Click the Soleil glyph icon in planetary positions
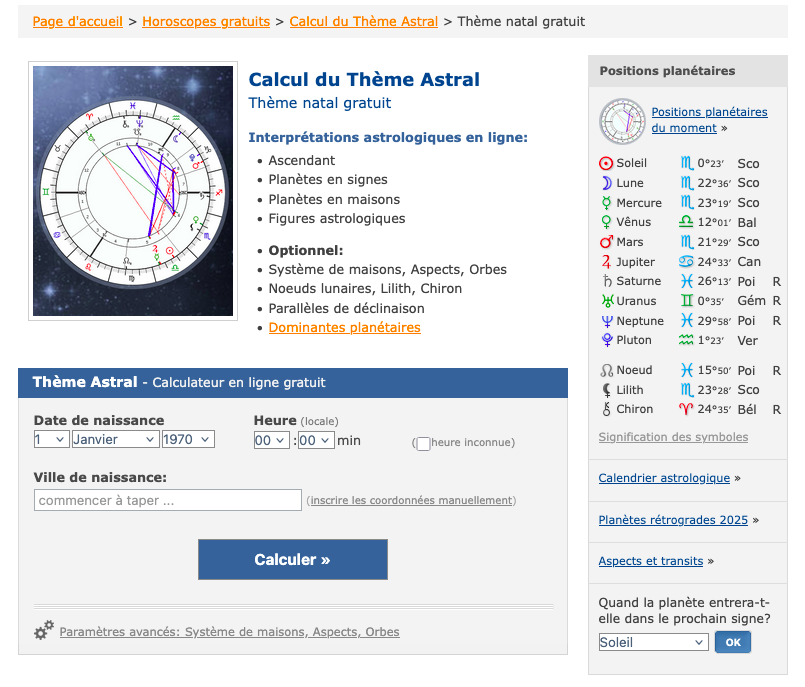Screen dimensions: 805x687 pos(608,162)
